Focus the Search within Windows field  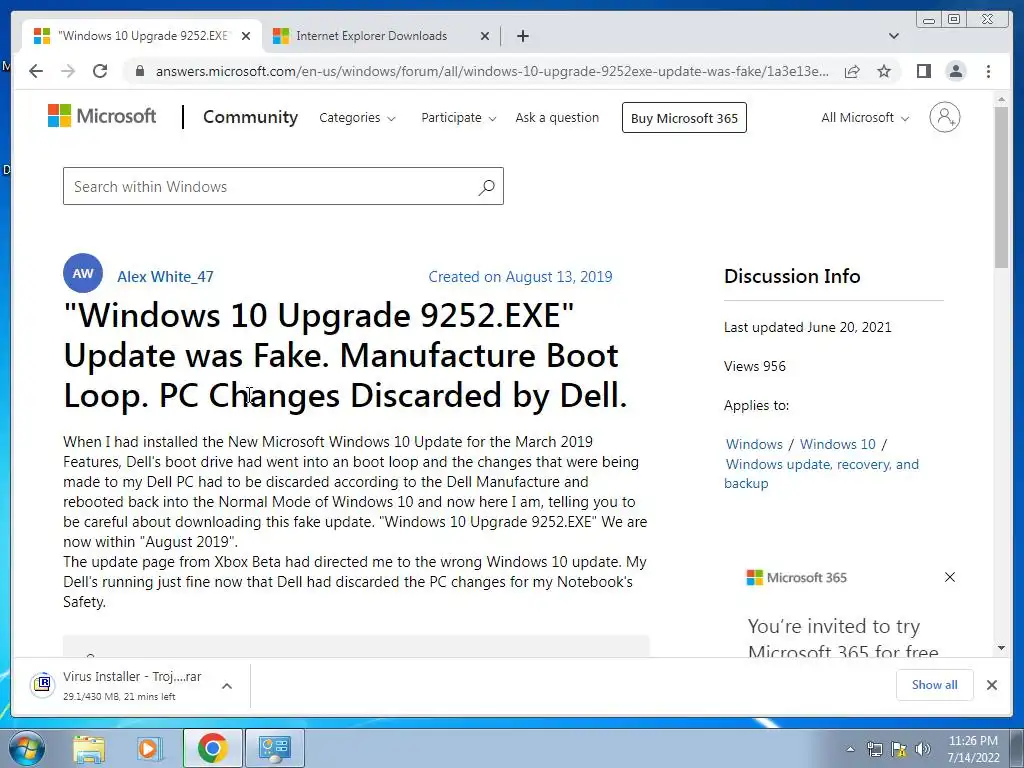tap(283, 186)
